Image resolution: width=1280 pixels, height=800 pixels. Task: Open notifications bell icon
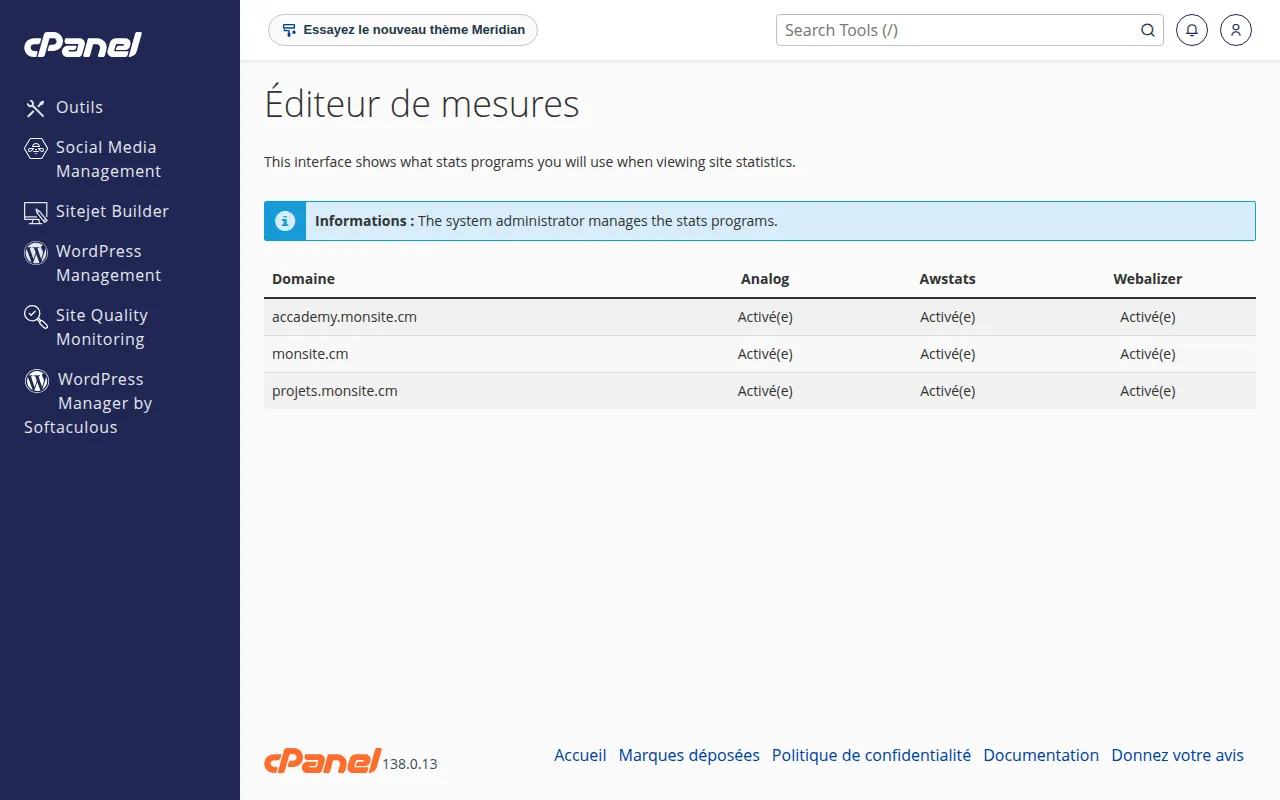tap(1191, 30)
